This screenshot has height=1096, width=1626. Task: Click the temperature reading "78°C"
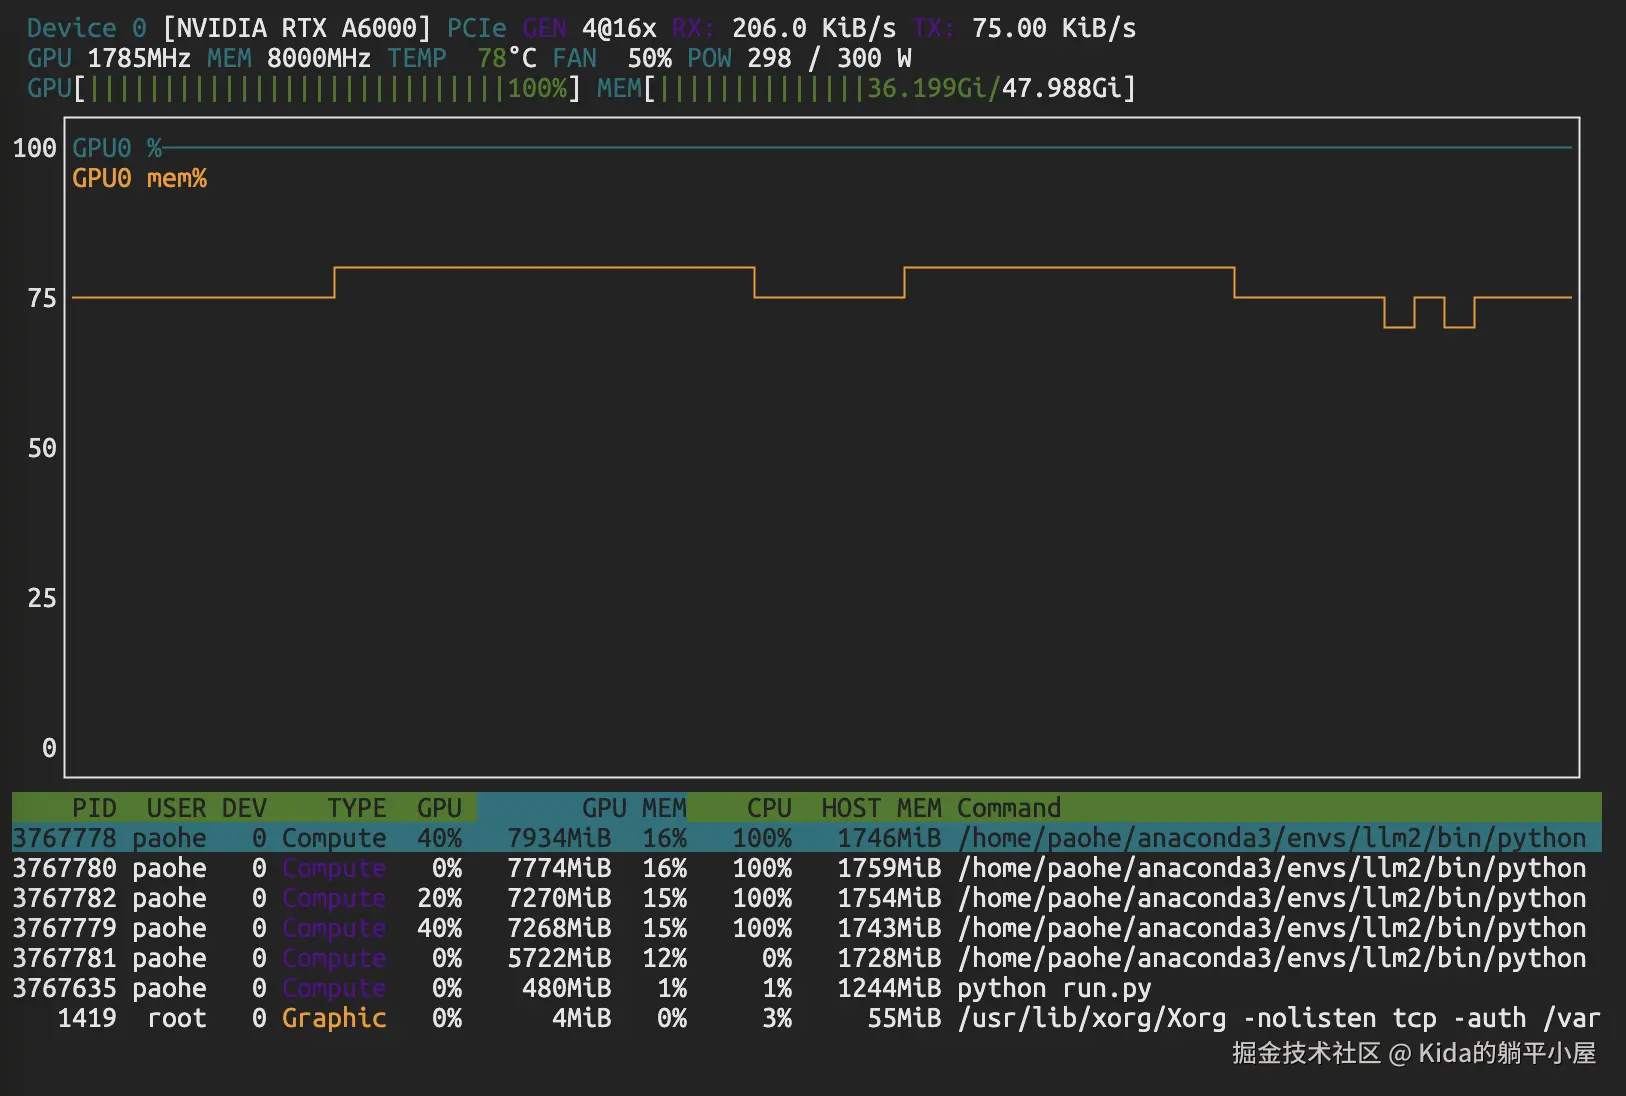[507, 58]
